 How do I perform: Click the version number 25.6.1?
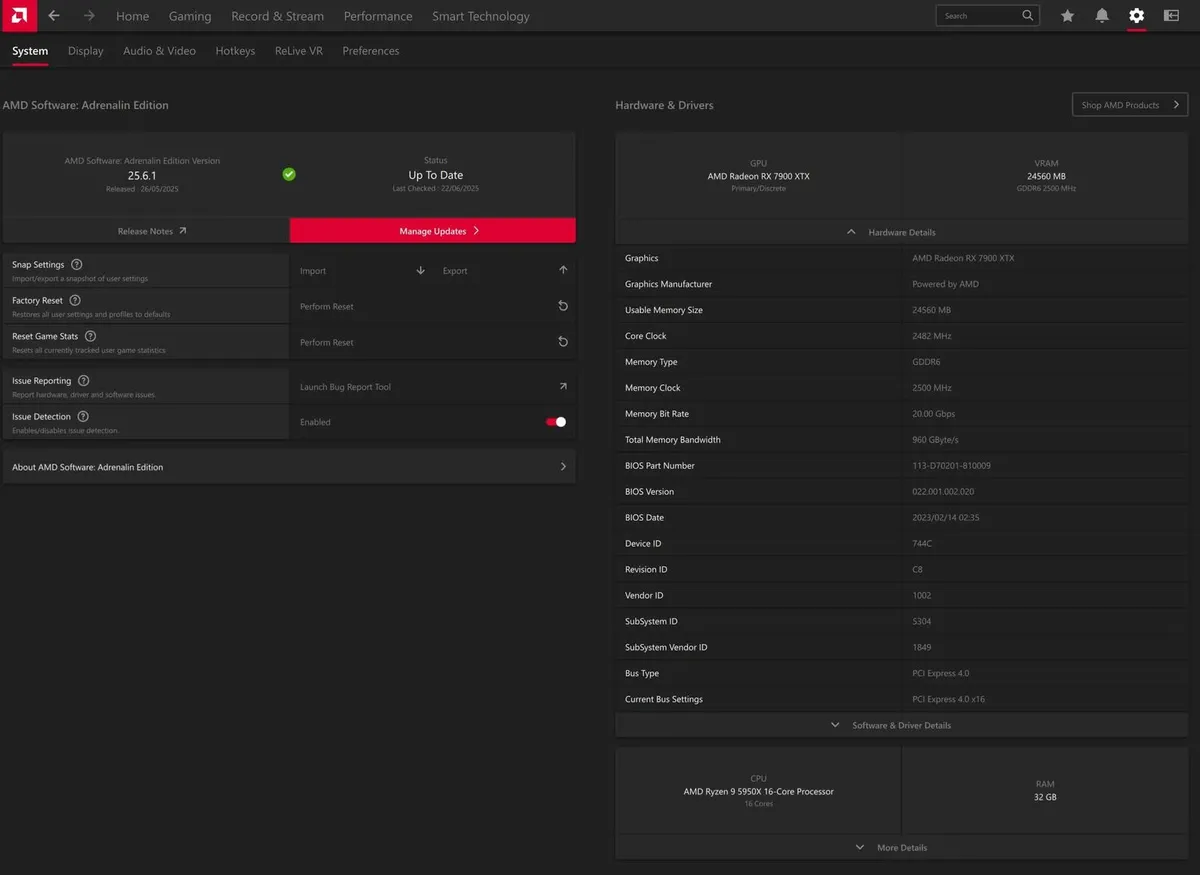click(x=142, y=175)
